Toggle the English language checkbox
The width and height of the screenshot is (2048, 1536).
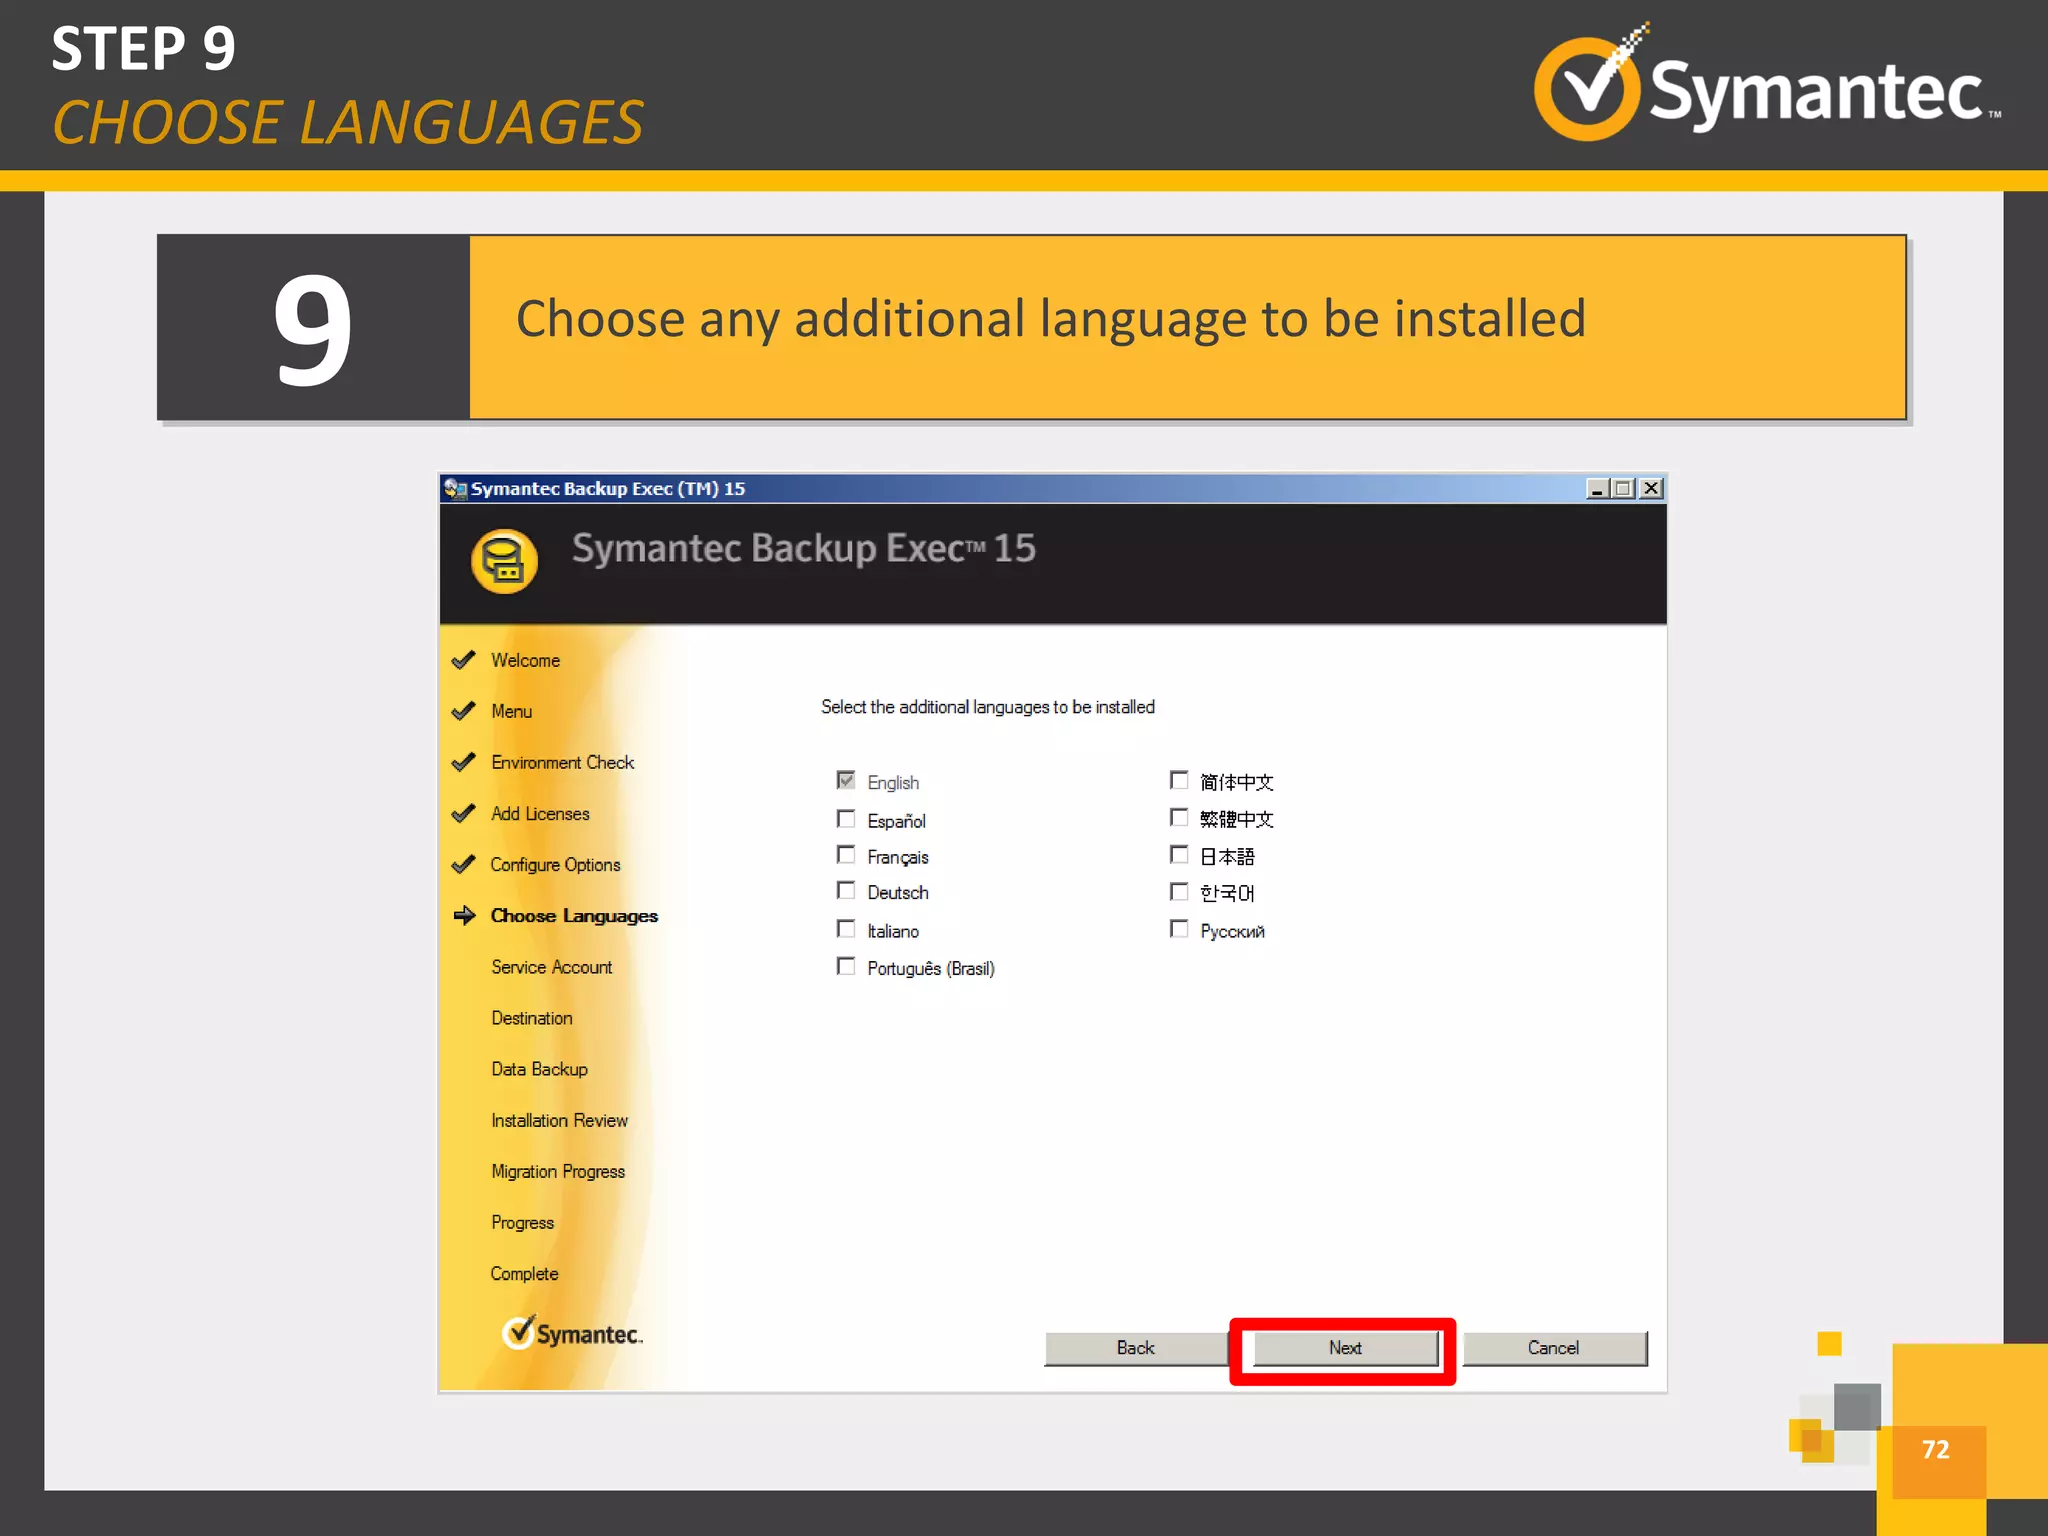(x=846, y=780)
